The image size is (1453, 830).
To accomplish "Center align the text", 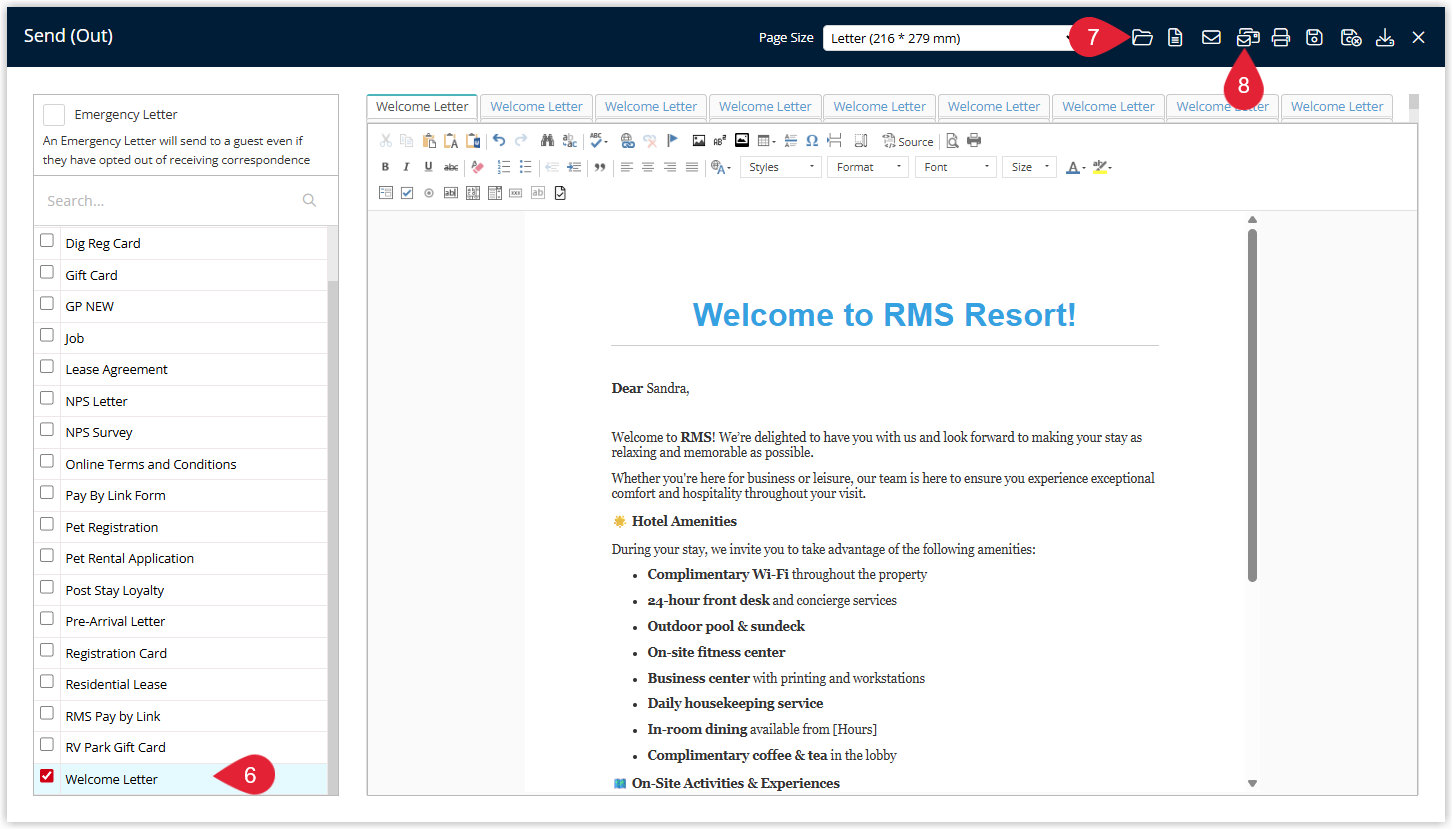I will (648, 167).
